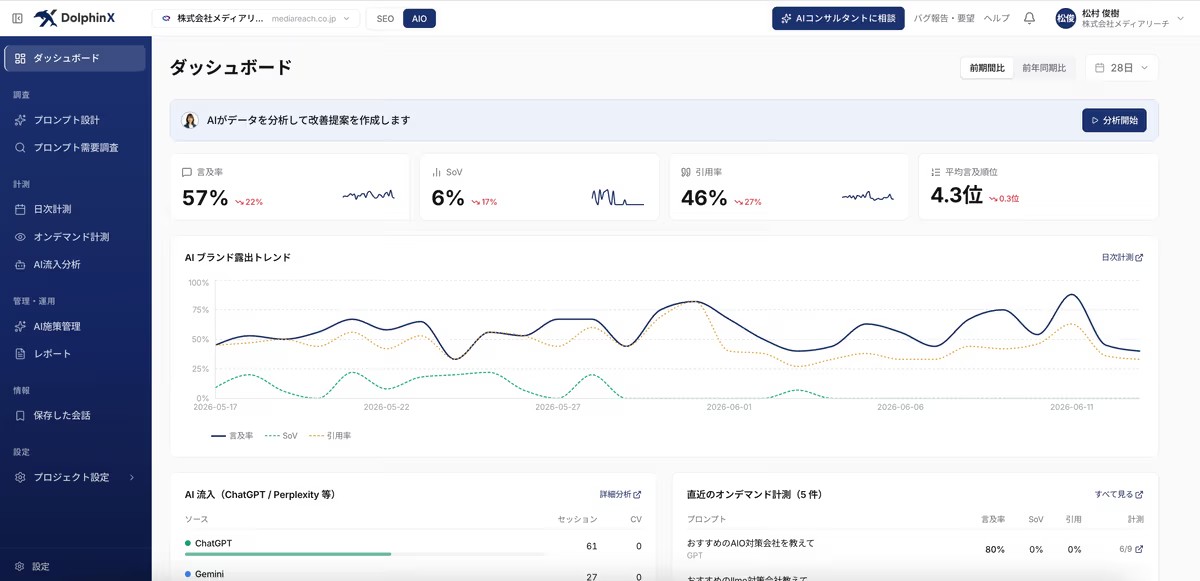This screenshot has height=581, width=1200.
Task: Click the green ChatGPT source dot
Action: click(188, 543)
